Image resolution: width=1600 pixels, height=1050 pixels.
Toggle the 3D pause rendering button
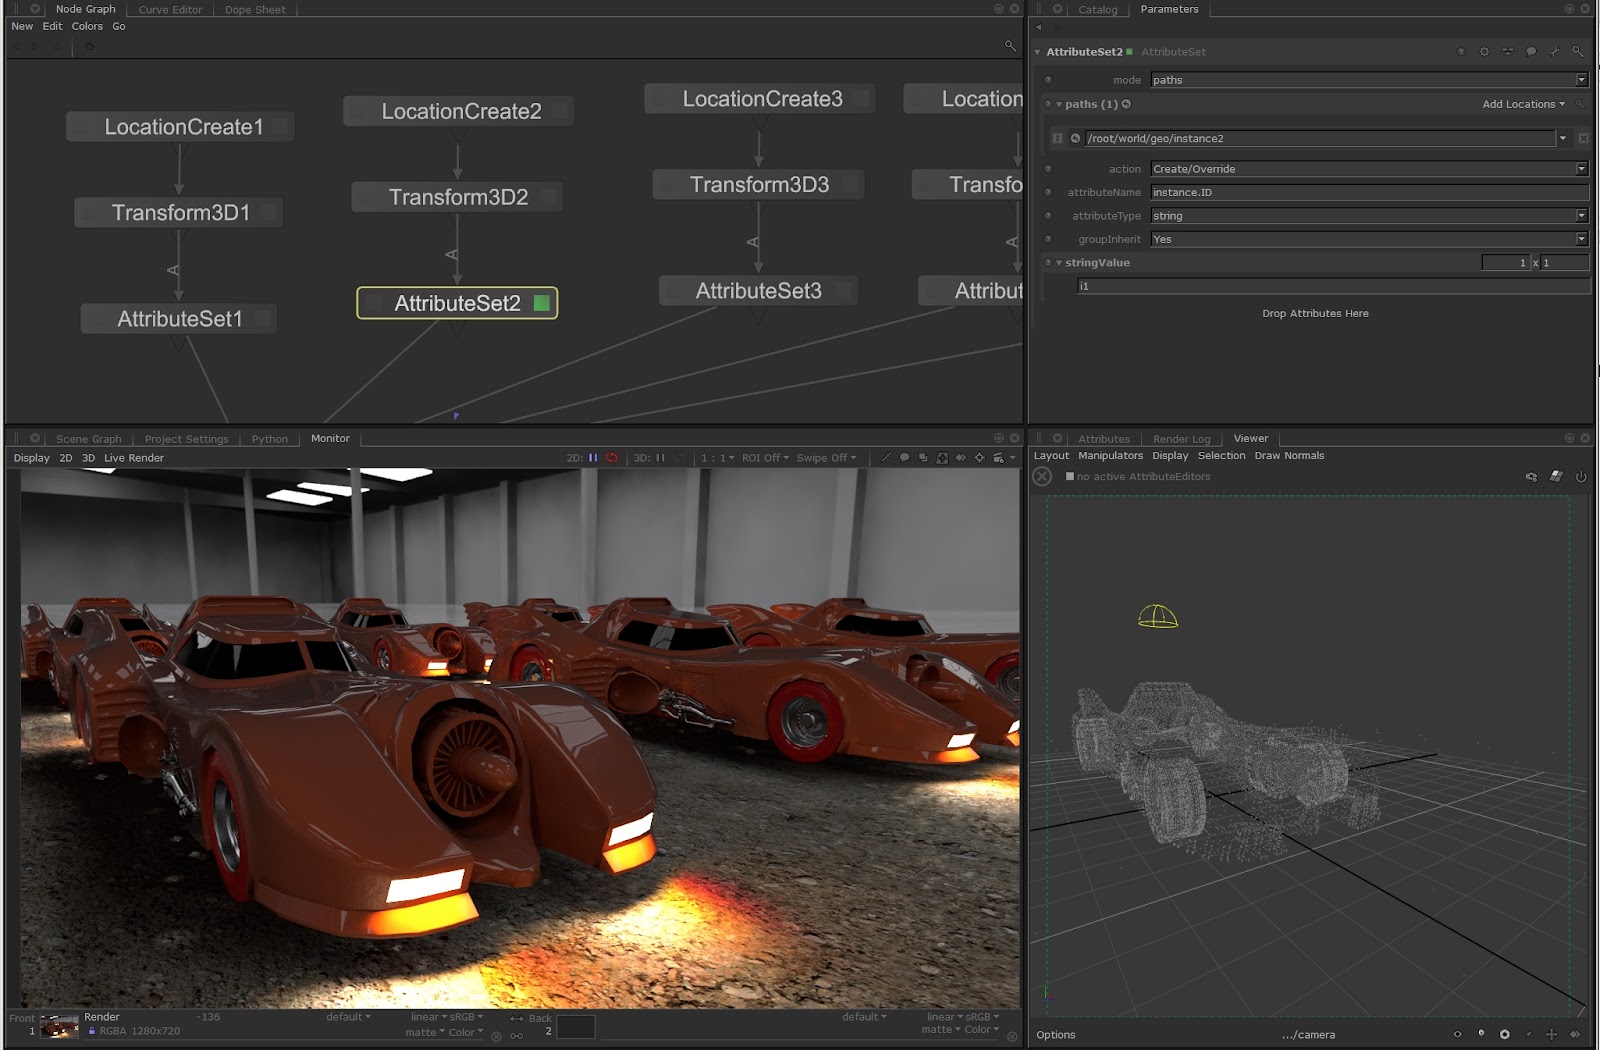click(x=660, y=458)
